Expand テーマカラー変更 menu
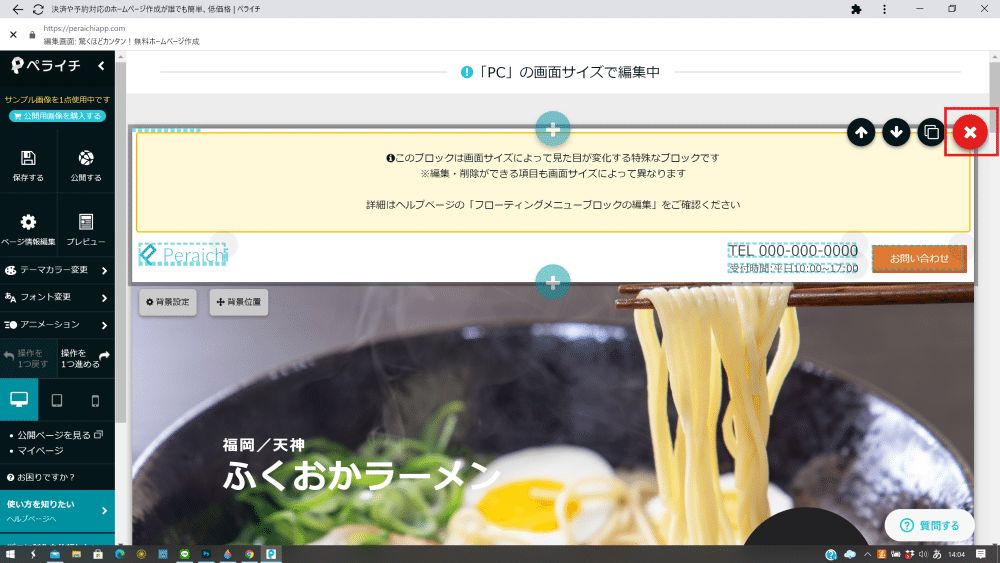Screen dimensions: 1000x563 point(57,270)
